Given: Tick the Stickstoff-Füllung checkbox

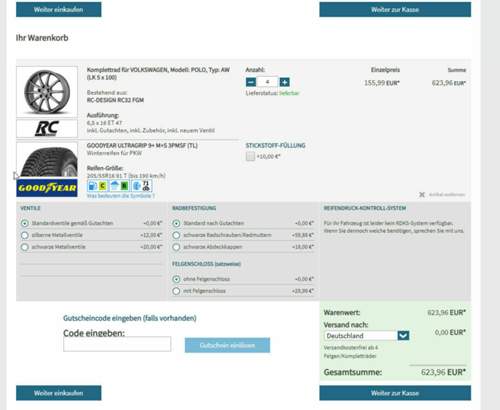Looking at the screenshot, I should pyautogui.click(x=250, y=156).
